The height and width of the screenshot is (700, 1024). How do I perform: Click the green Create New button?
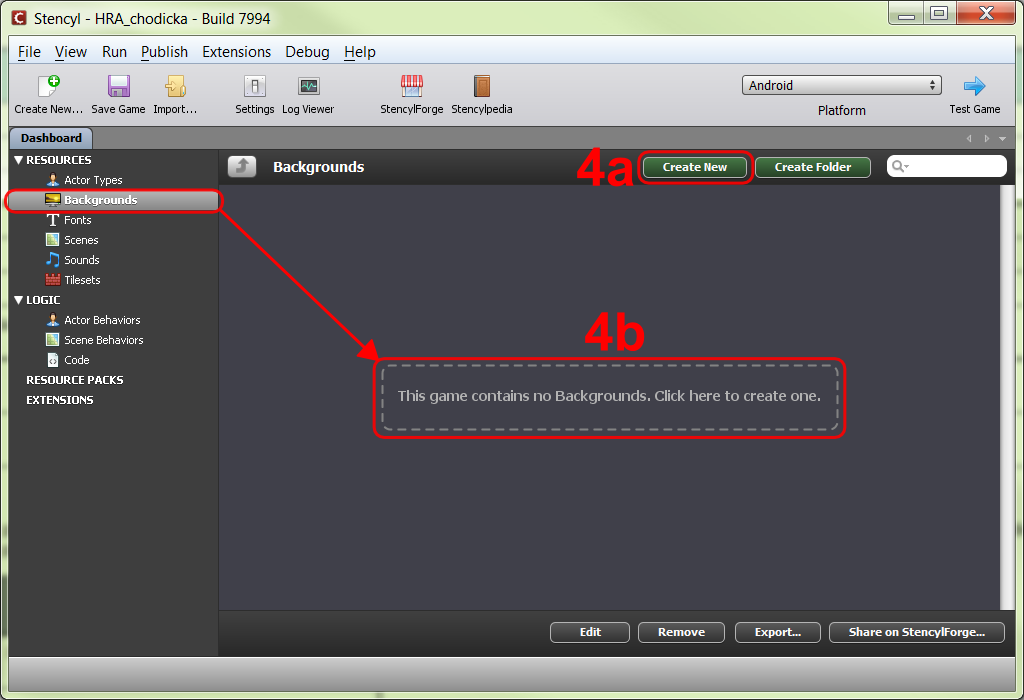pyautogui.click(x=694, y=167)
